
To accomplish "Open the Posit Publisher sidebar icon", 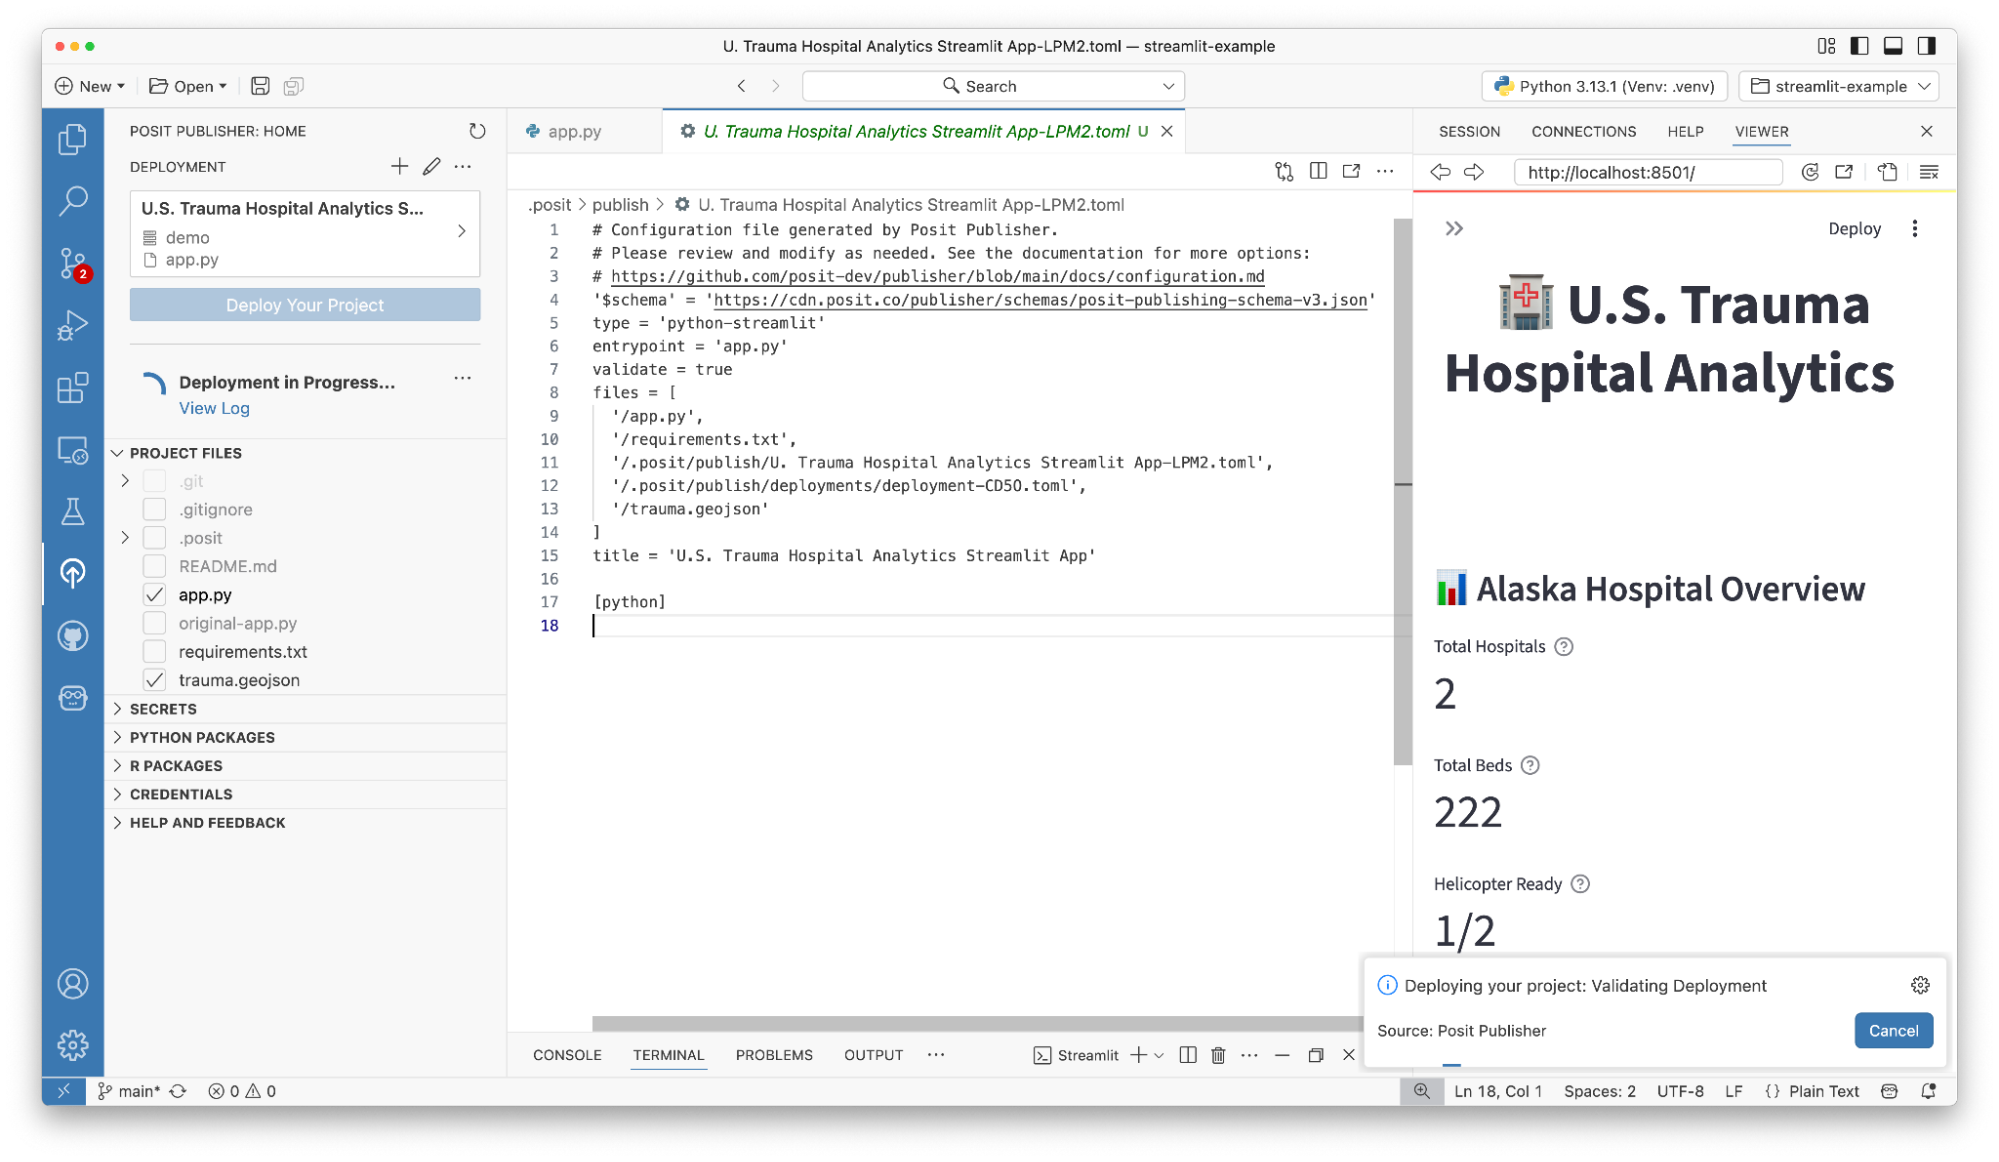I will coord(72,573).
